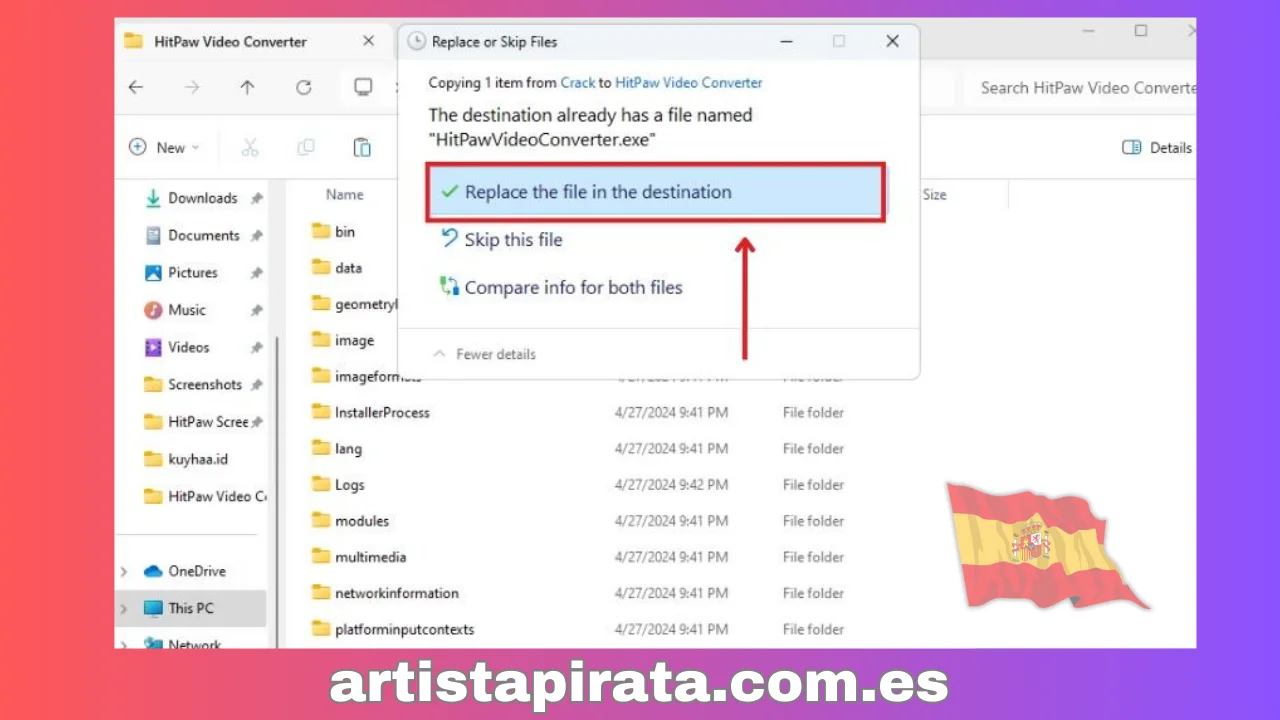The height and width of the screenshot is (720, 1280).
Task: Click the Copy toolbar icon
Action: [x=306, y=147]
